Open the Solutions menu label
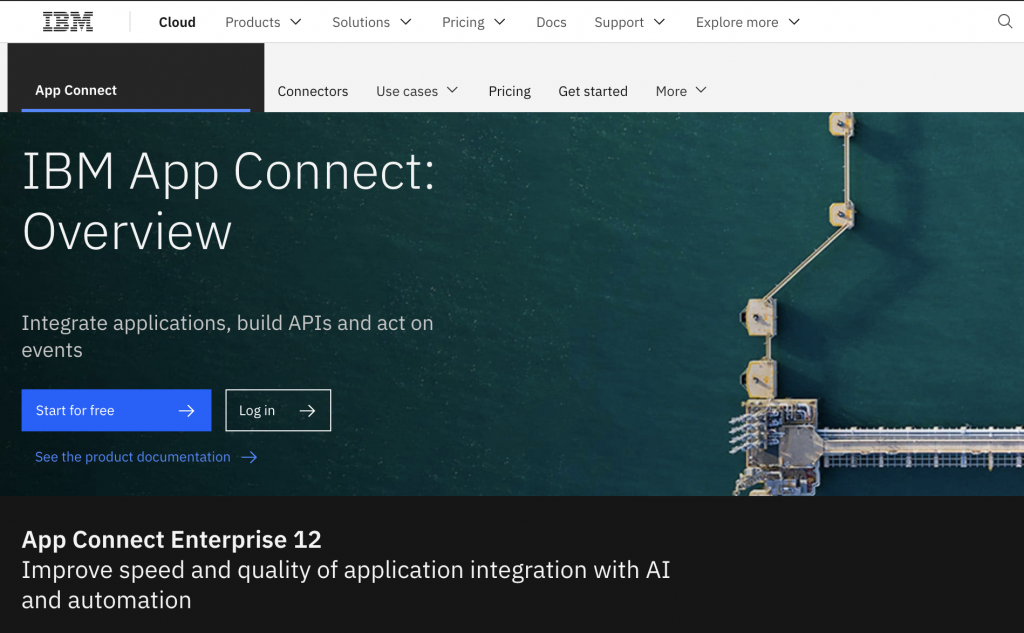The height and width of the screenshot is (633, 1024). pos(360,22)
